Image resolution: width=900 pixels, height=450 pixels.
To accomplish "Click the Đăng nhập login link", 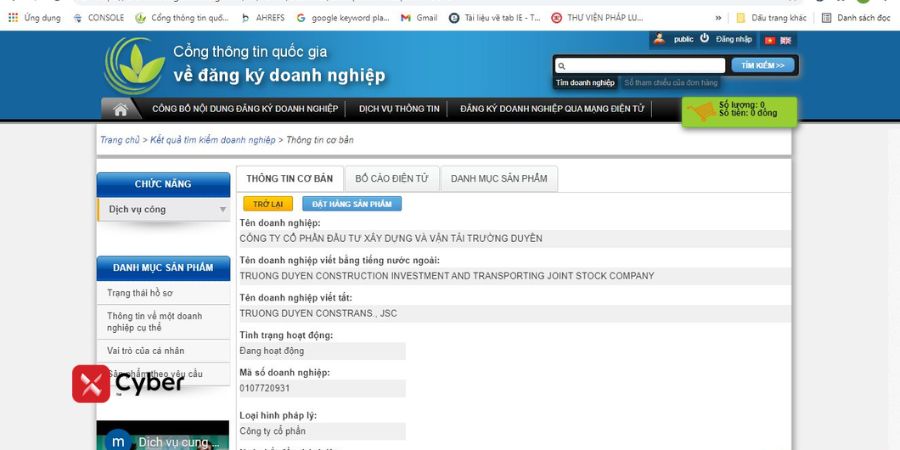I will (x=734, y=39).
